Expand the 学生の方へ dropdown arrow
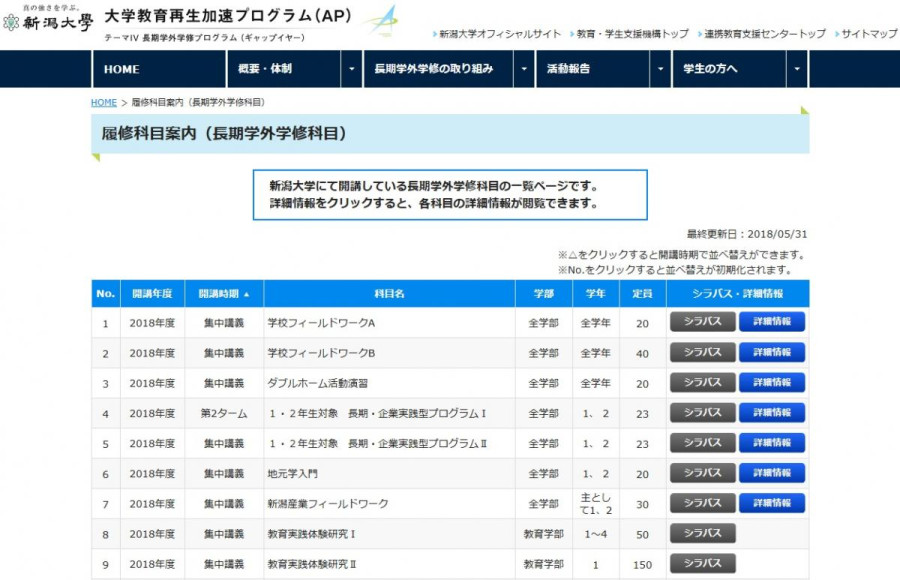This screenshot has height=580, width=900. (797, 69)
